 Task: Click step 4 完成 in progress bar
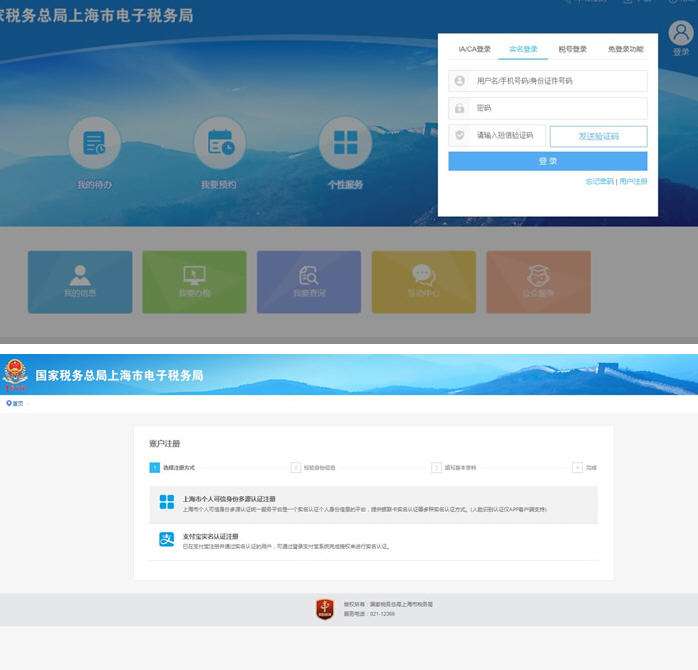(584, 467)
